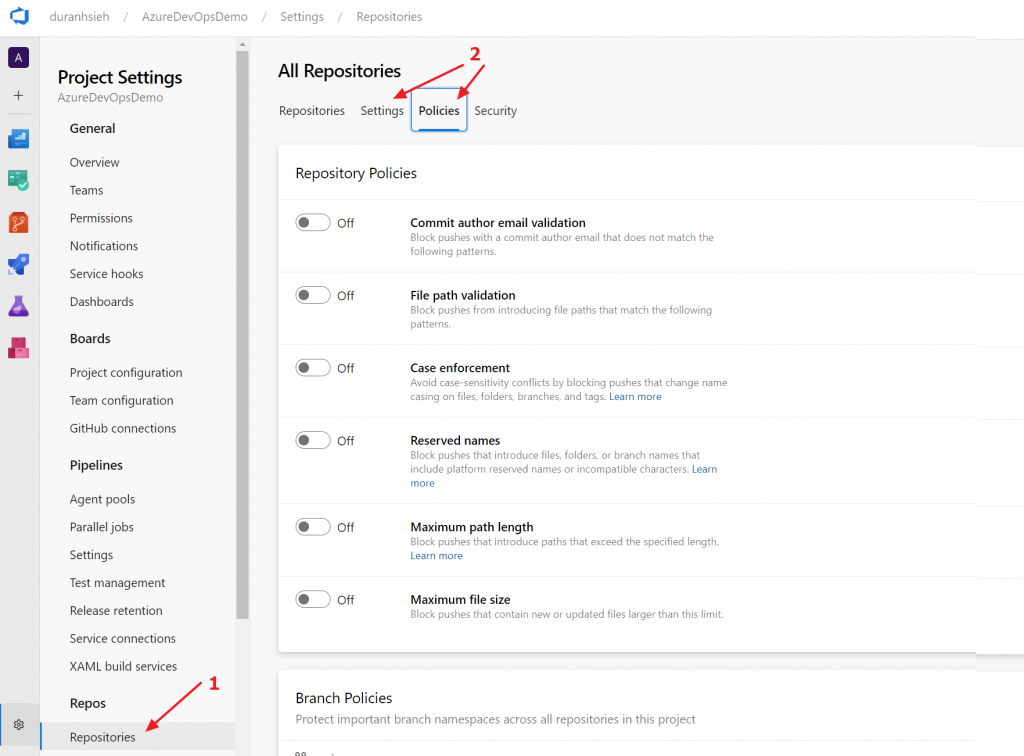Open Test management settings

[118, 583]
